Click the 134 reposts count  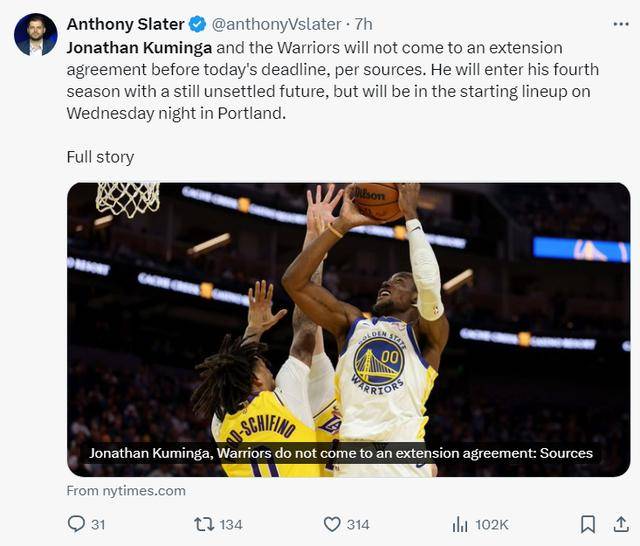point(231,524)
